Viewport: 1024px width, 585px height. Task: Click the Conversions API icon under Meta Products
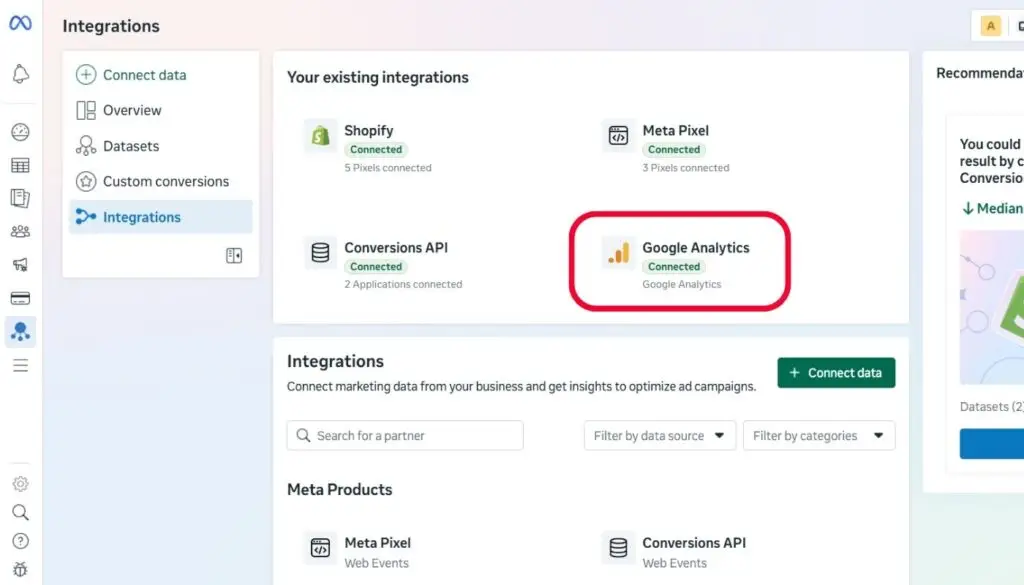[618, 547]
